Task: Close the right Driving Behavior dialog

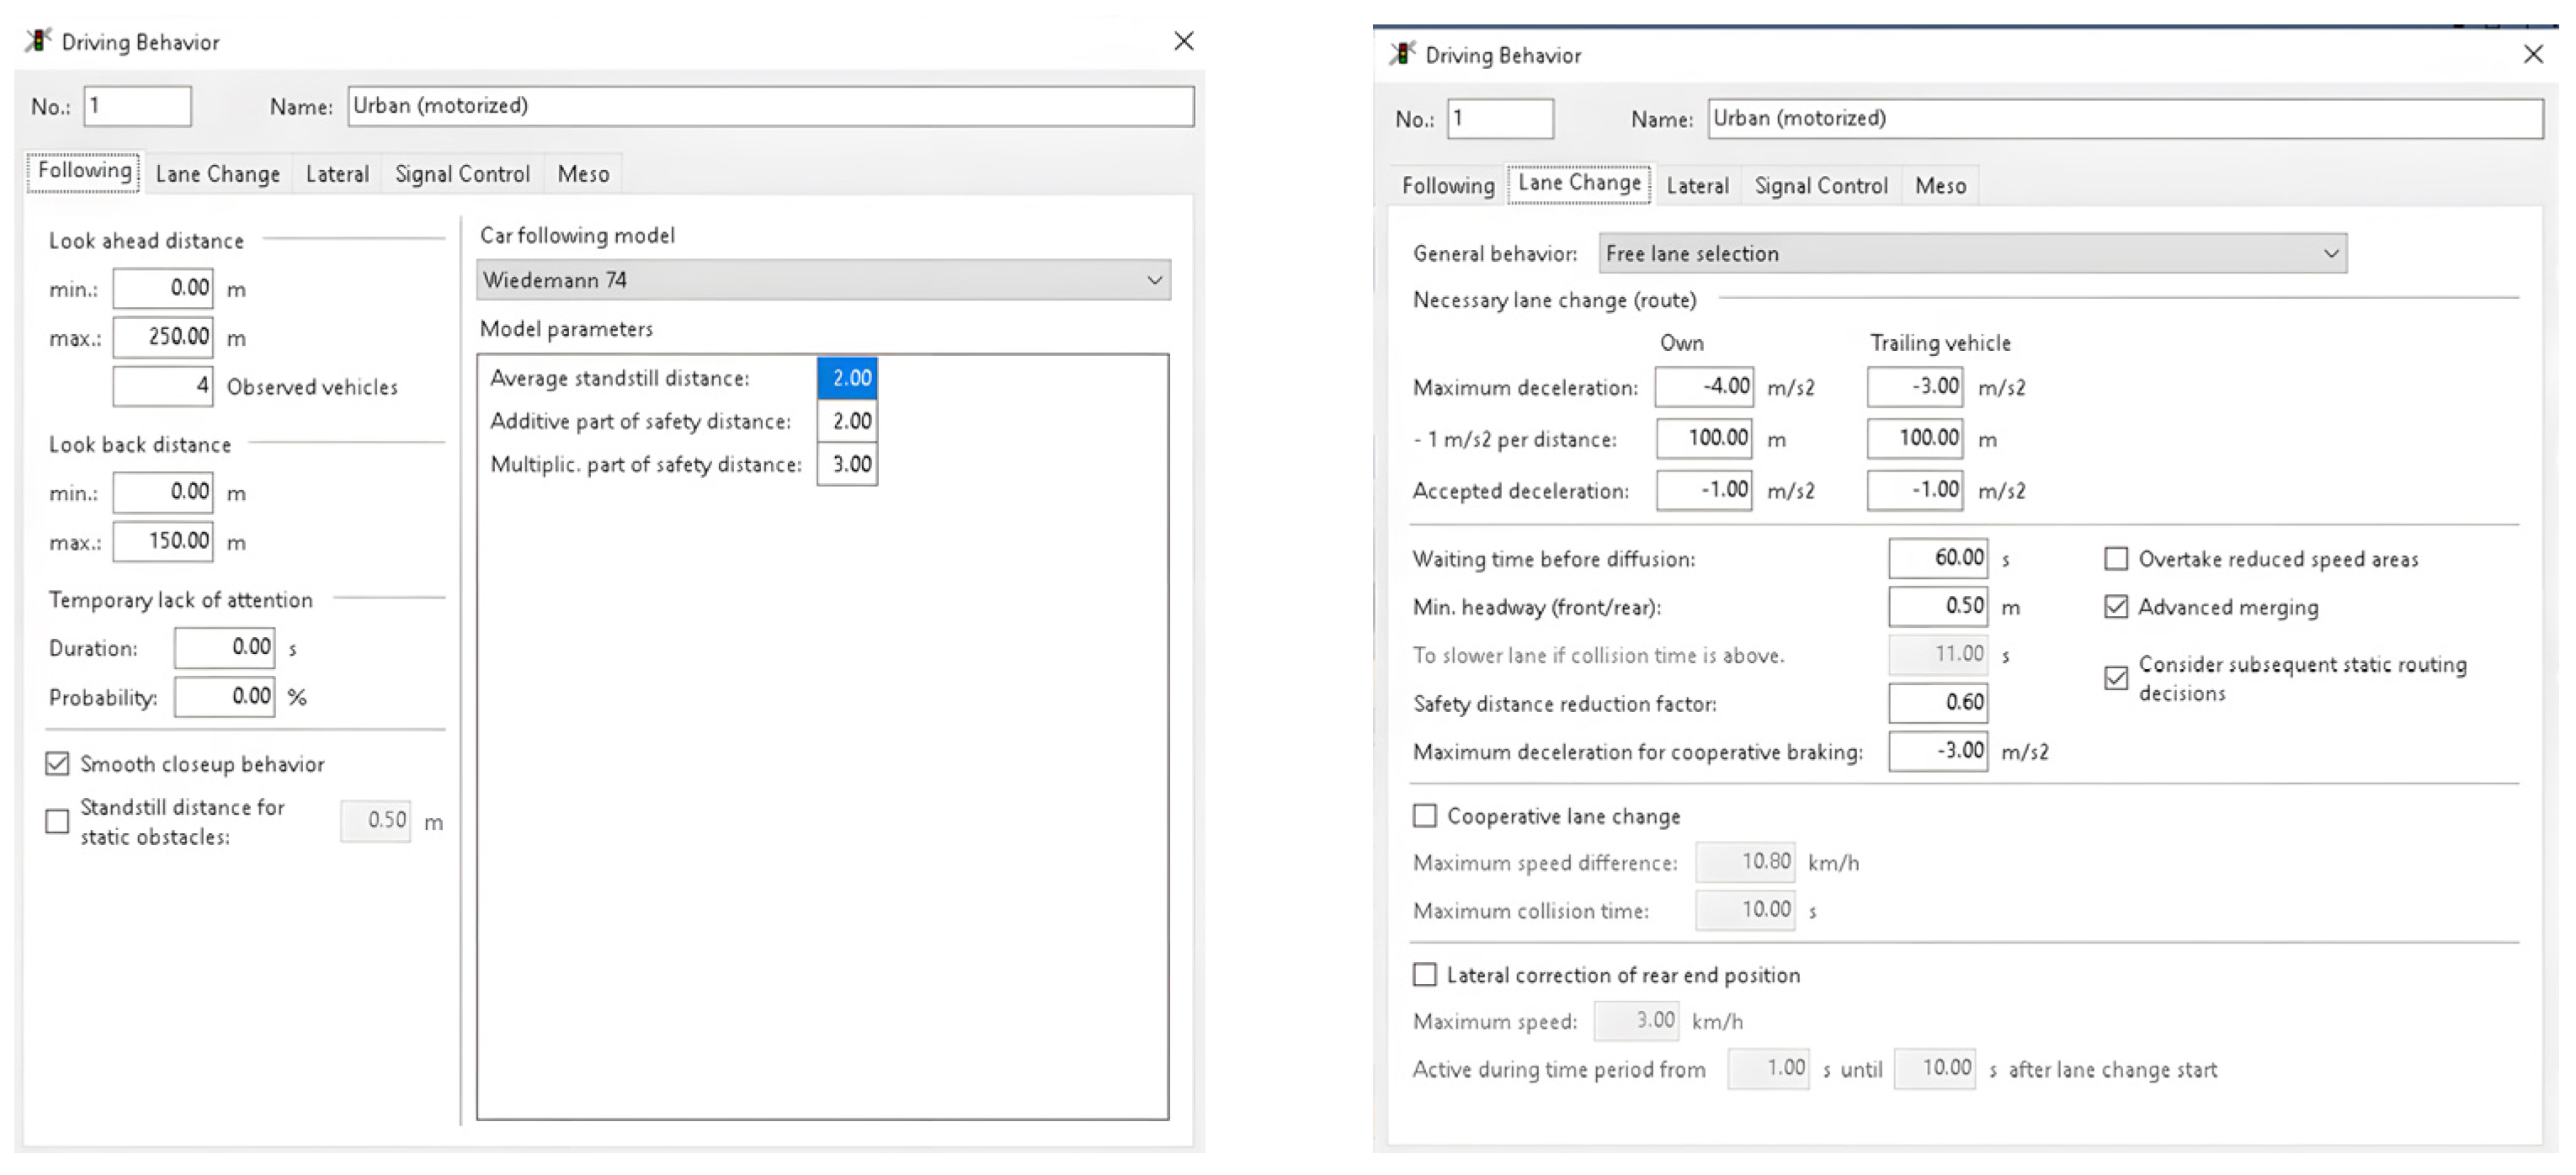Action: point(2532,54)
